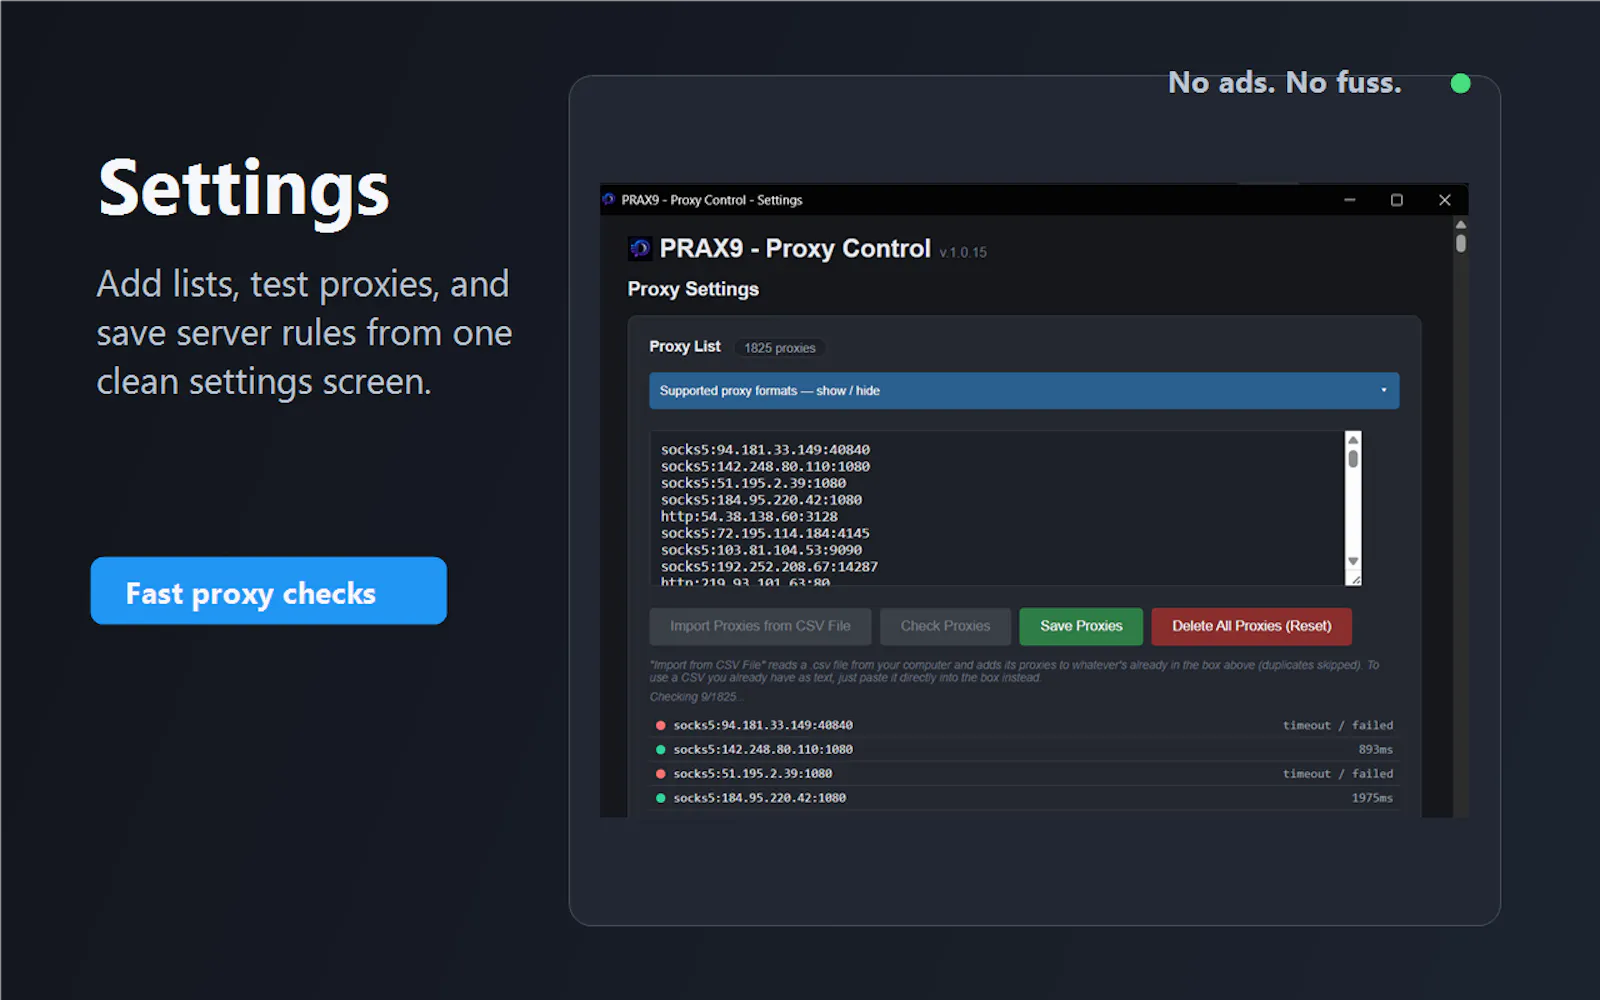The image size is (1600, 1000).
Task: Click green status dot for 184.95.220.42
Action: (661, 798)
